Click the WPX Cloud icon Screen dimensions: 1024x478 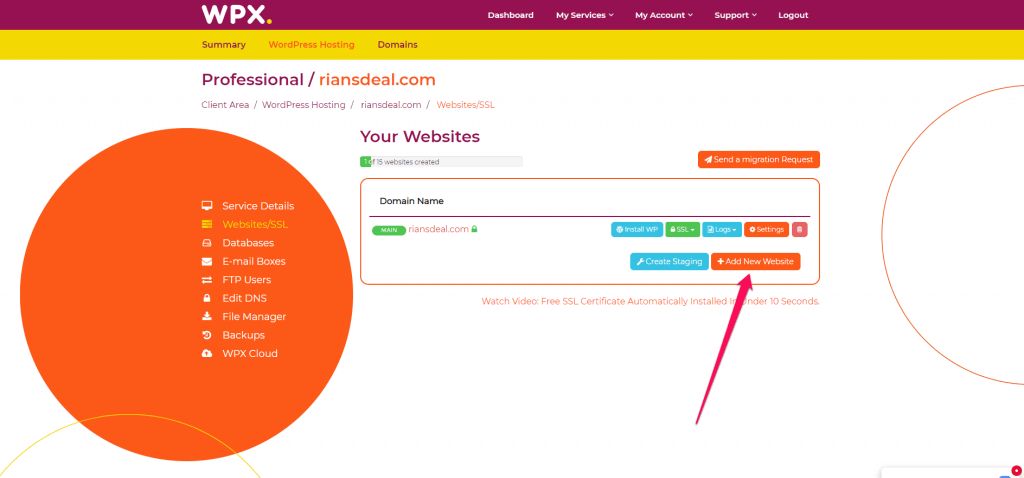(207, 353)
